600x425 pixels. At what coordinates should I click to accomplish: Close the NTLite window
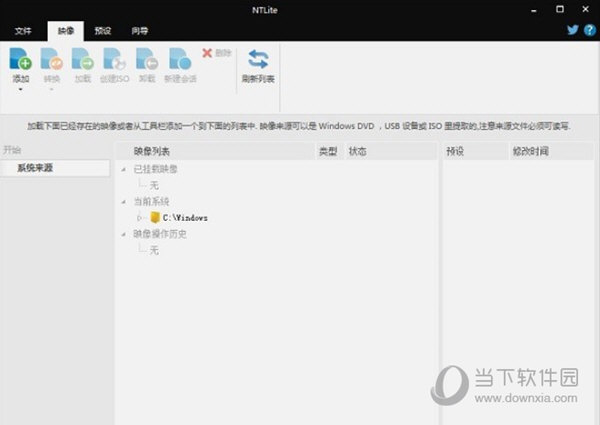585,9
